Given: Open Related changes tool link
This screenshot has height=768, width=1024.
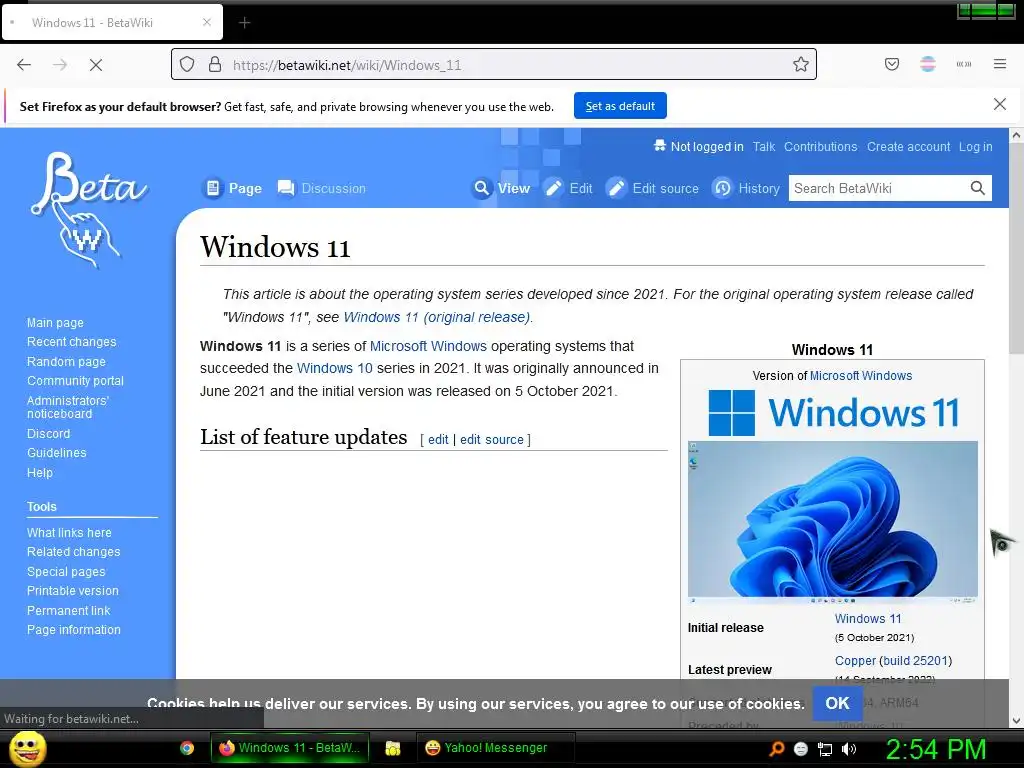Looking at the screenshot, I should [74, 552].
